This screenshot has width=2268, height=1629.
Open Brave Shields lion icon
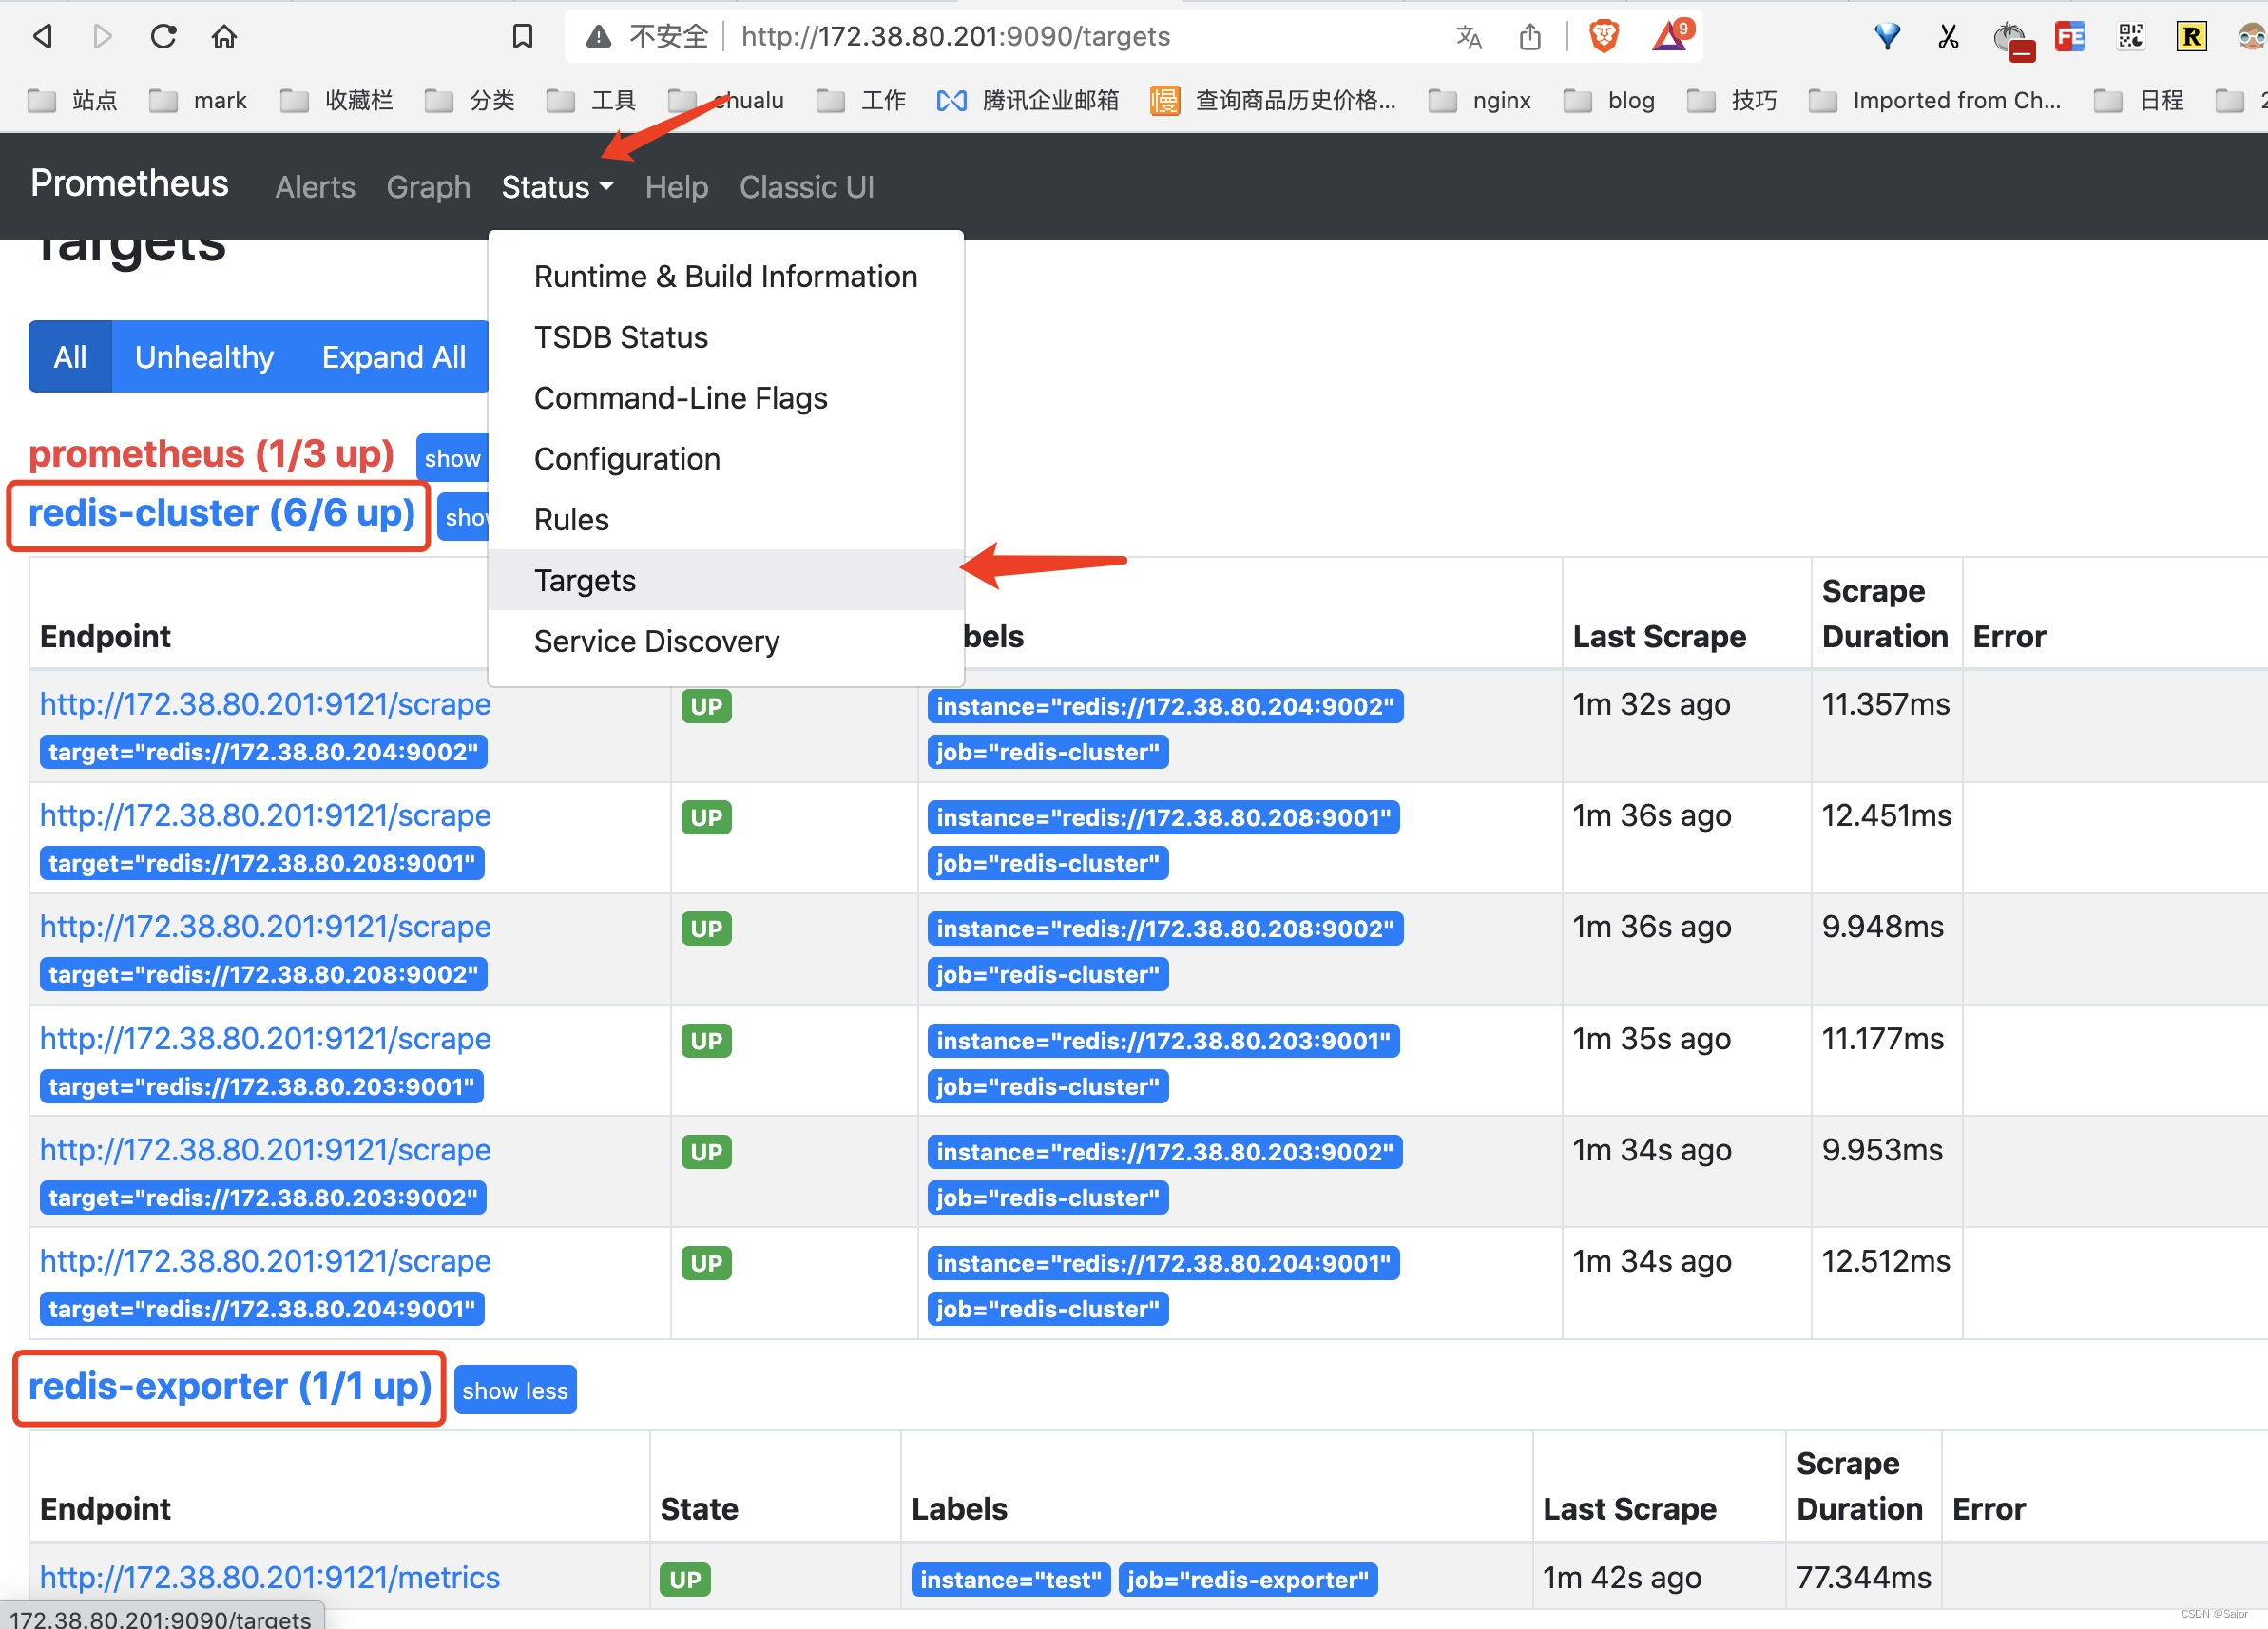click(1603, 36)
